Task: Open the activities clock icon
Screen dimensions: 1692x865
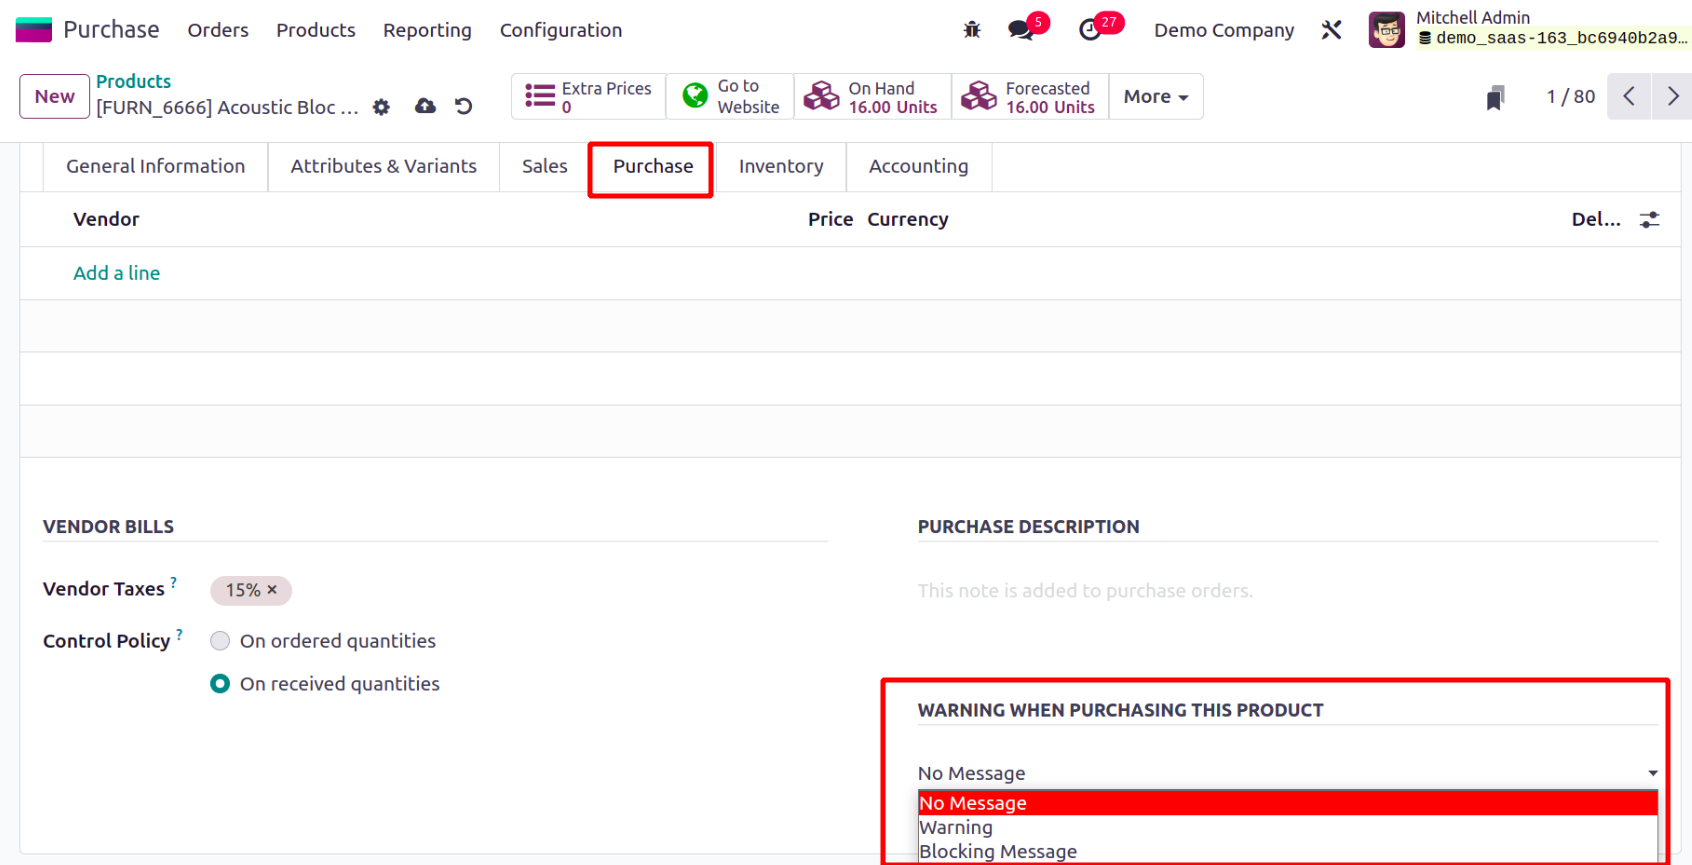Action: [1090, 30]
